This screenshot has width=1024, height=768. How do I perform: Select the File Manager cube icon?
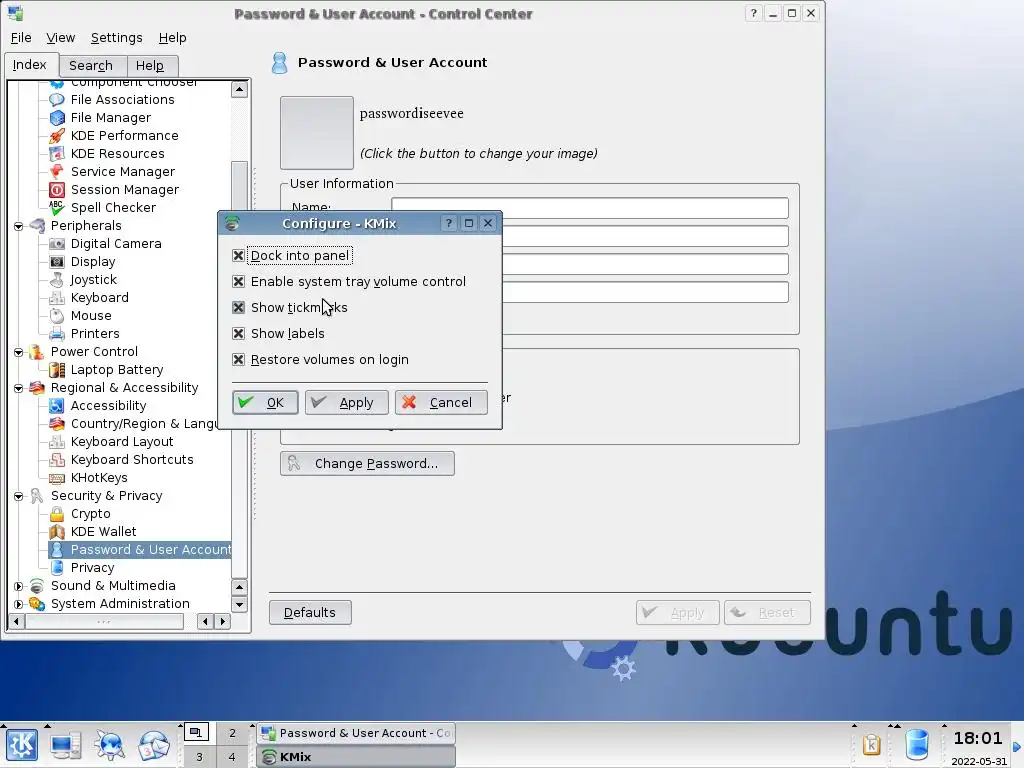coord(57,118)
